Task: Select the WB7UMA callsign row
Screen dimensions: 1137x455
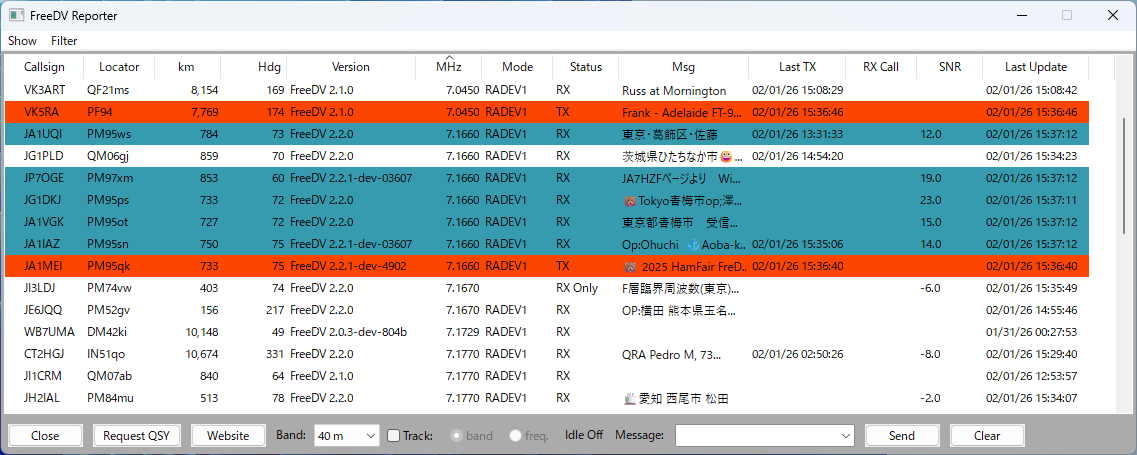Action: click(x=547, y=332)
